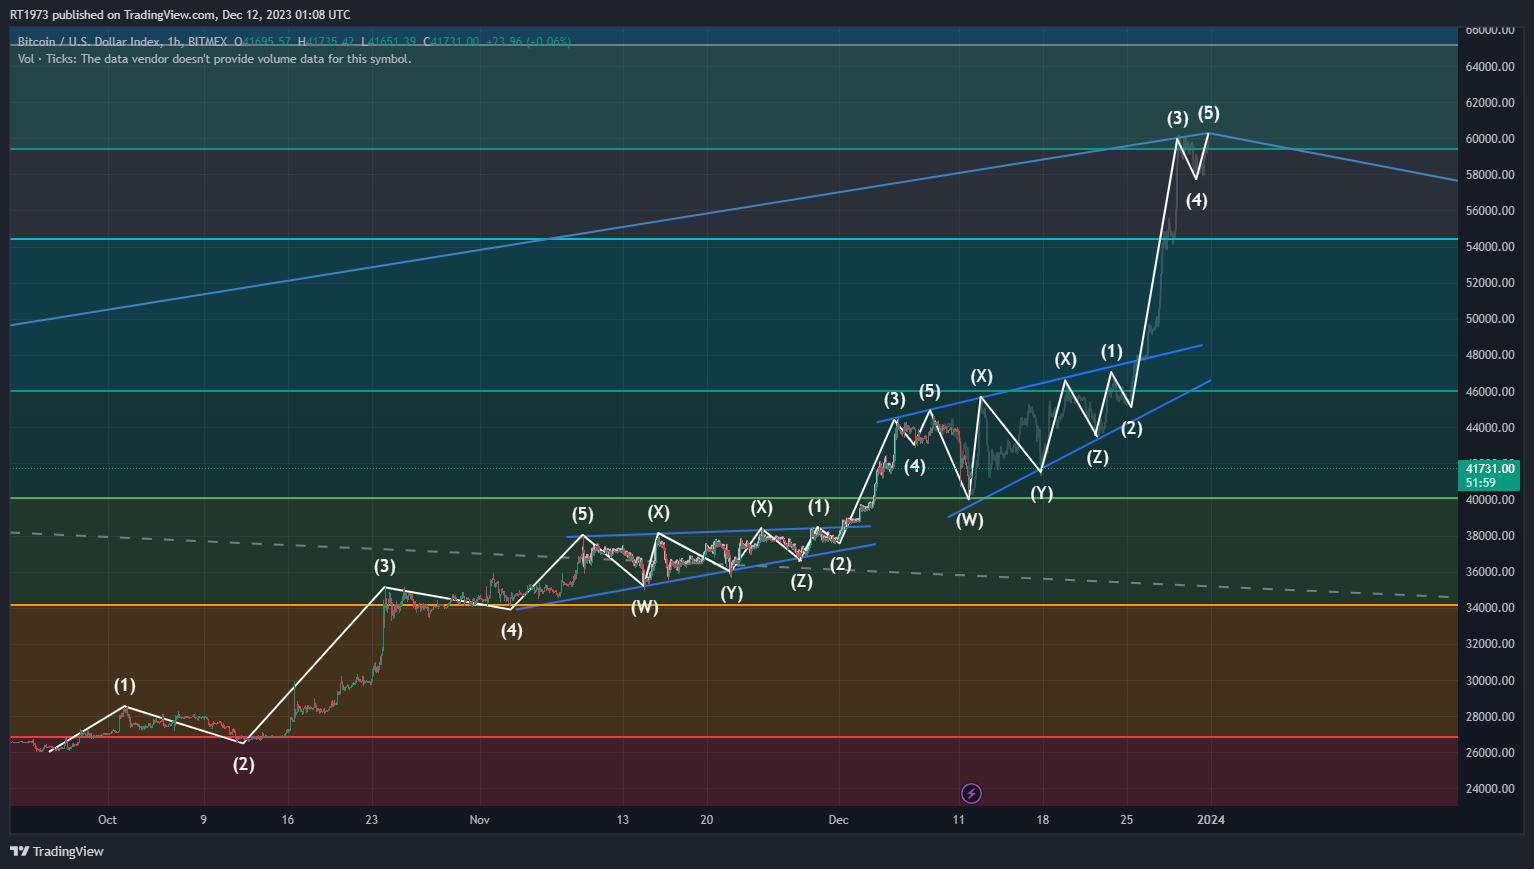Click the 16 date label after Oct
Screen dimensions: 1534x869
288,820
